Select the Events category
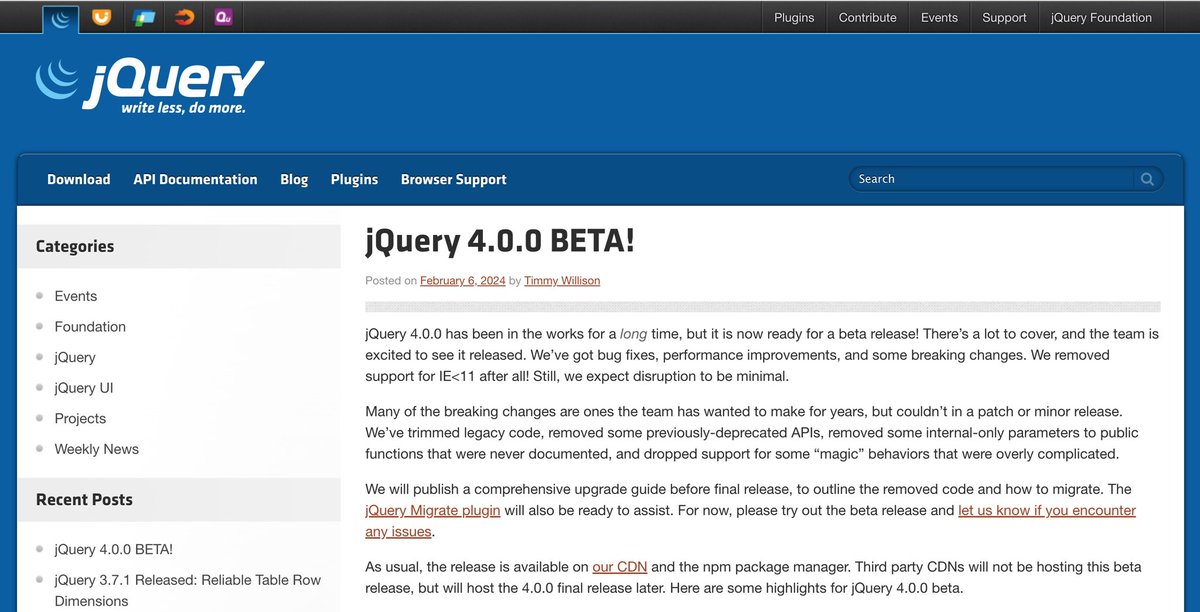This screenshot has width=1200, height=612. pyautogui.click(x=76, y=296)
